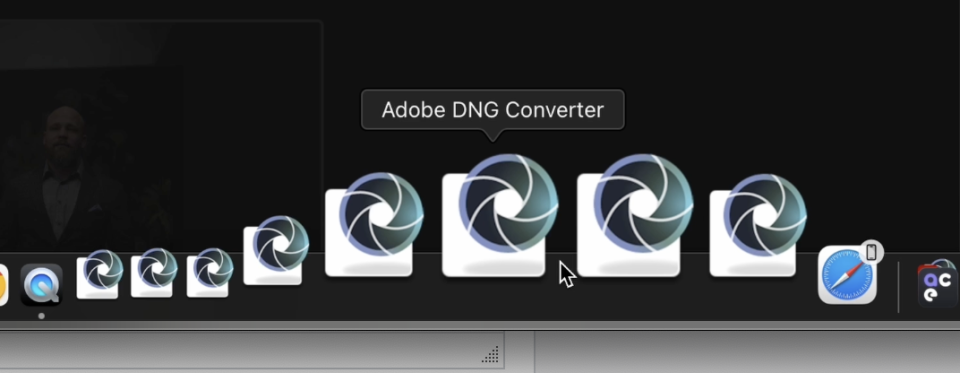Open Safari from the Dock
The image size is (960, 373).
pos(847,276)
